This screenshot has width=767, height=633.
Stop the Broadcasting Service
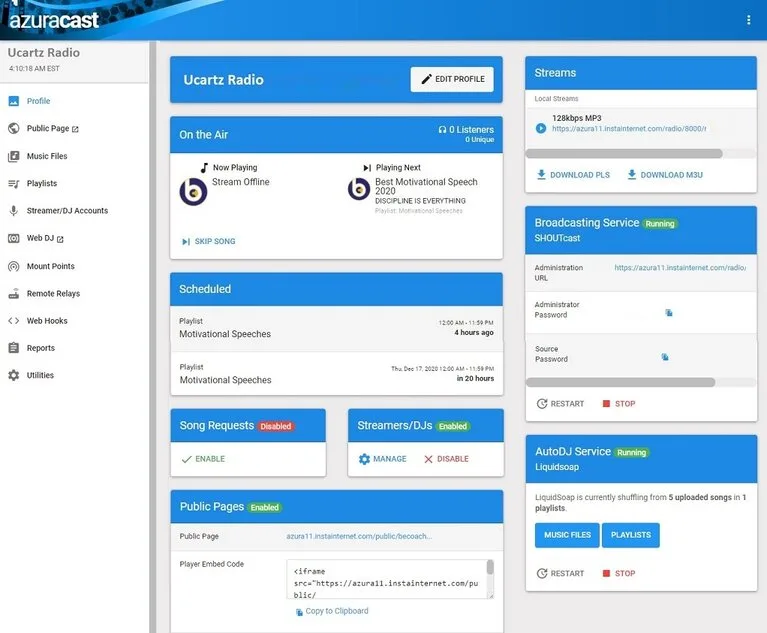(x=619, y=404)
